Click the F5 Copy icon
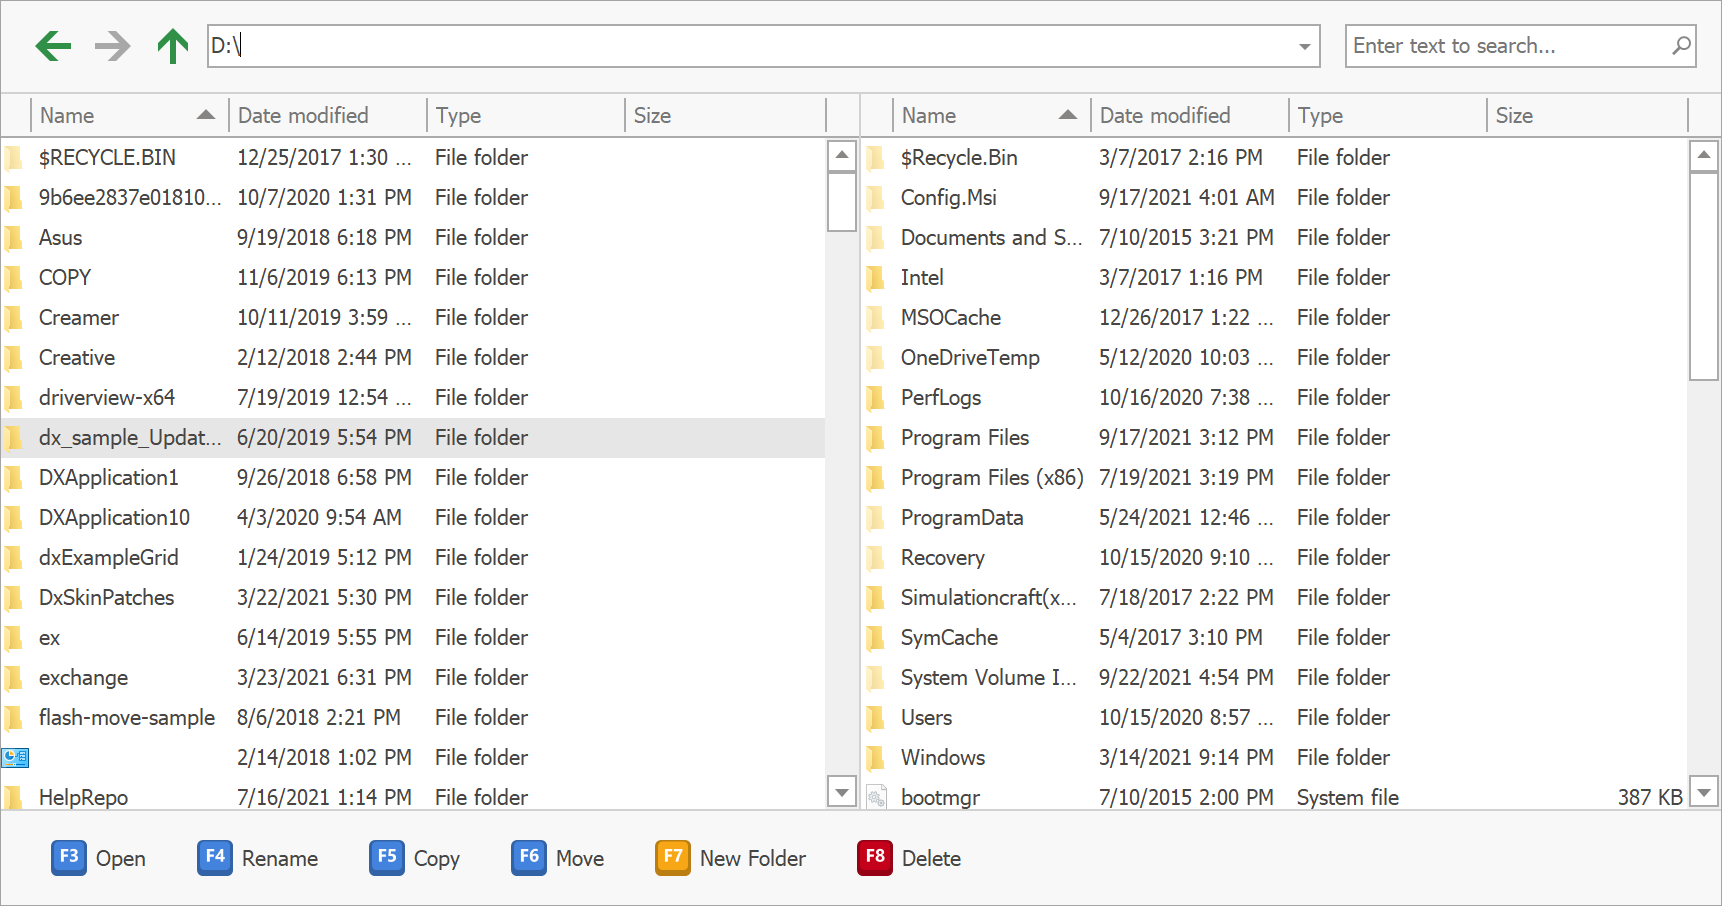The height and width of the screenshot is (906, 1722). (387, 858)
